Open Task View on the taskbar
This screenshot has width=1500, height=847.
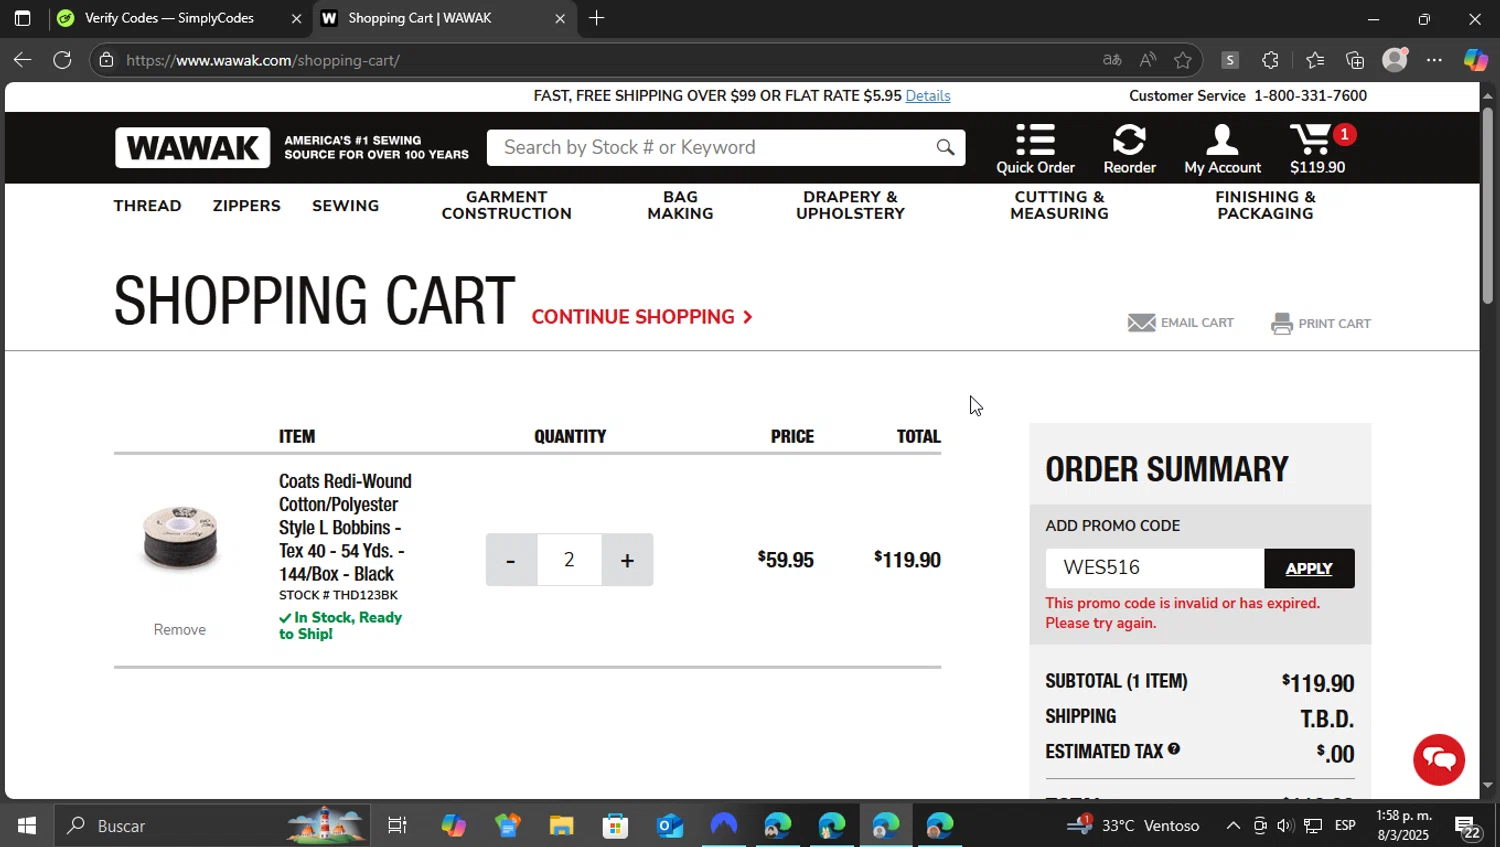[397, 826]
